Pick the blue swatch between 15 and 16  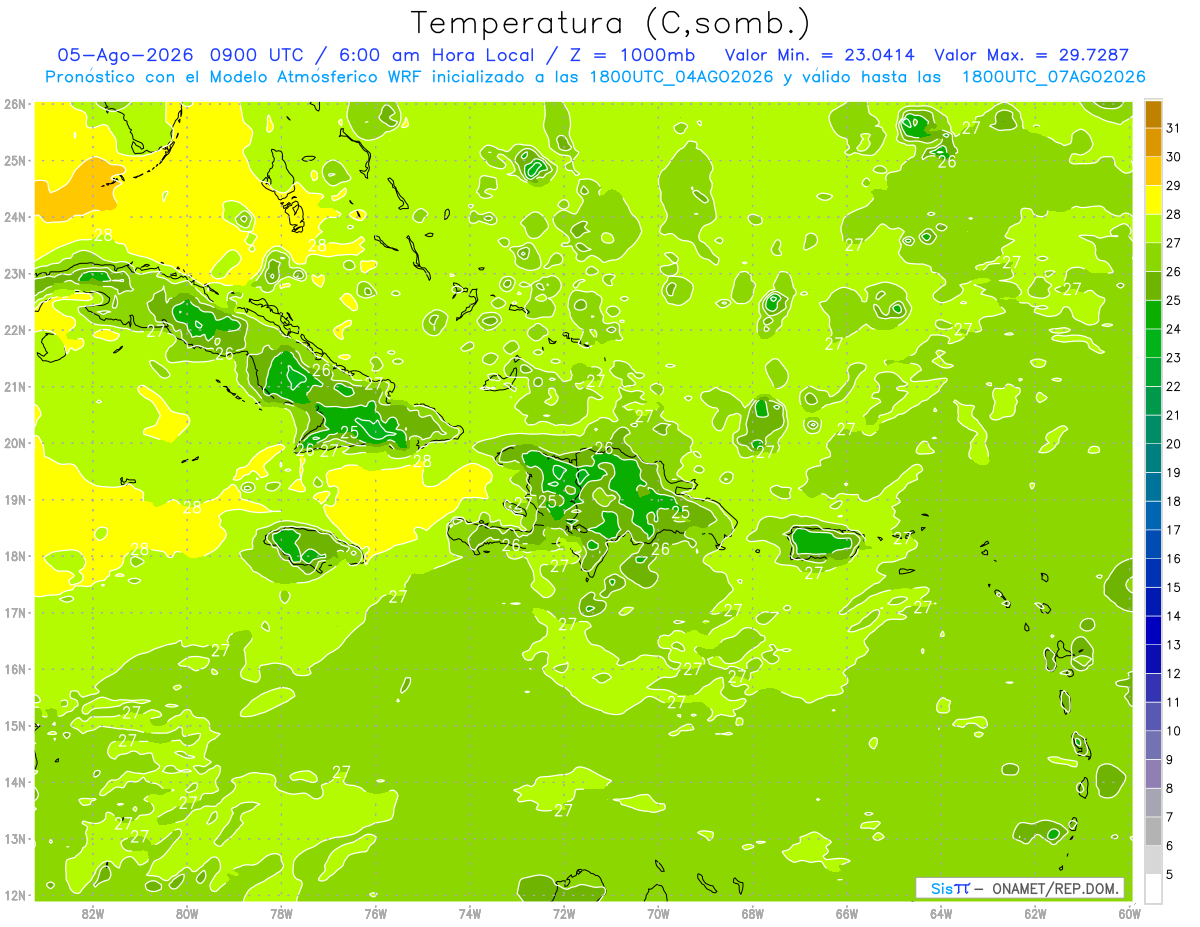click(x=1153, y=573)
